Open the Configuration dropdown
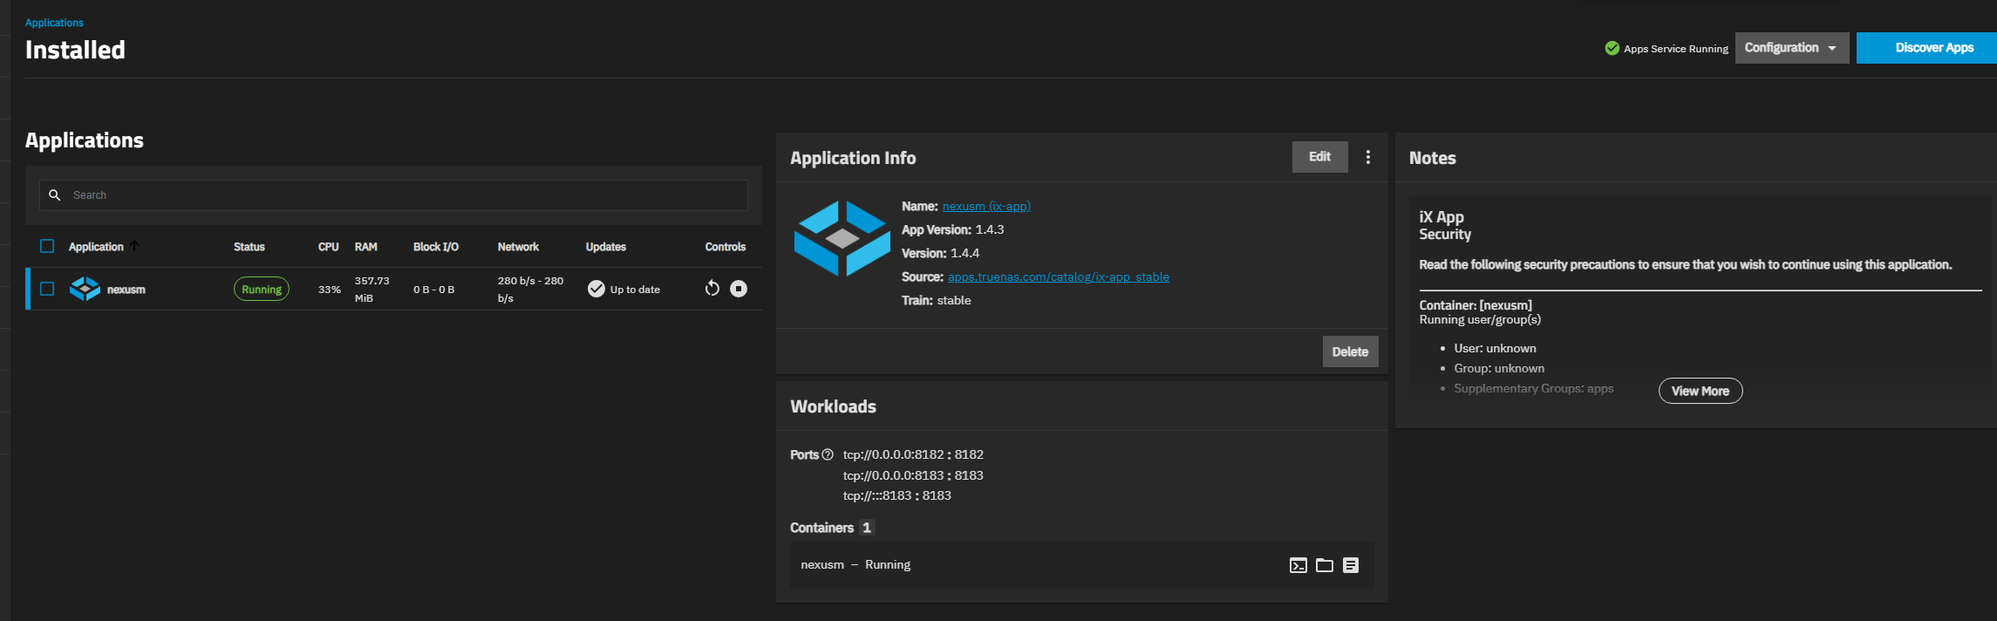 pos(1792,48)
